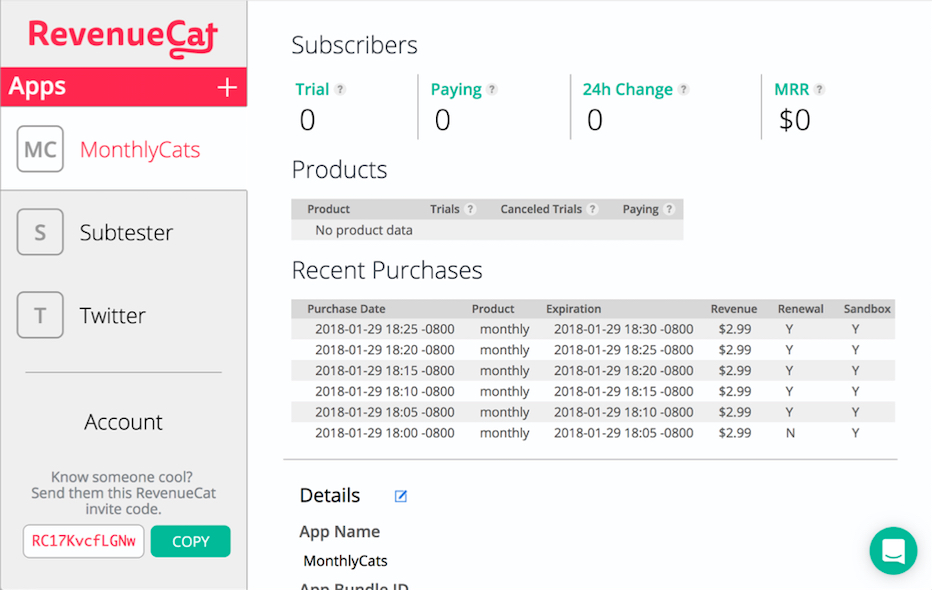The image size is (932, 590).
Task: Click the Trial metric label
Action: point(312,89)
